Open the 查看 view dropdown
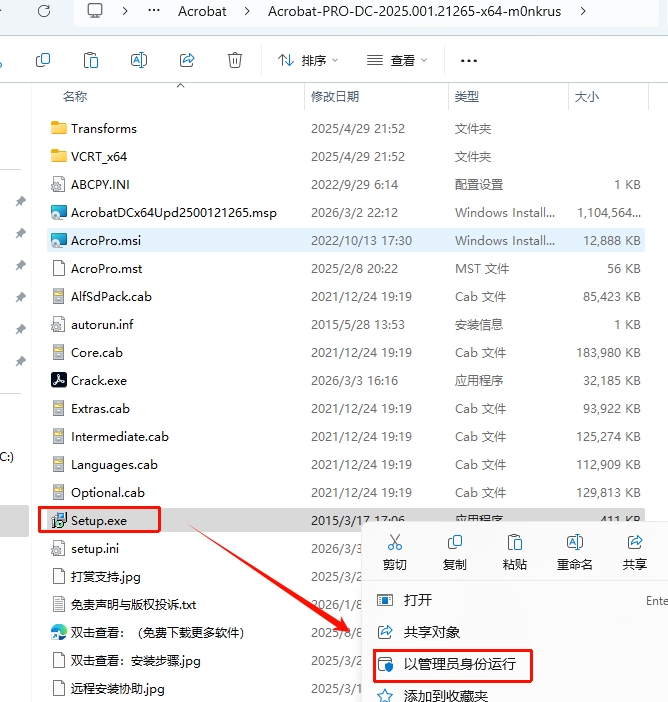This screenshot has width=668, height=702. (x=397, y=60)
